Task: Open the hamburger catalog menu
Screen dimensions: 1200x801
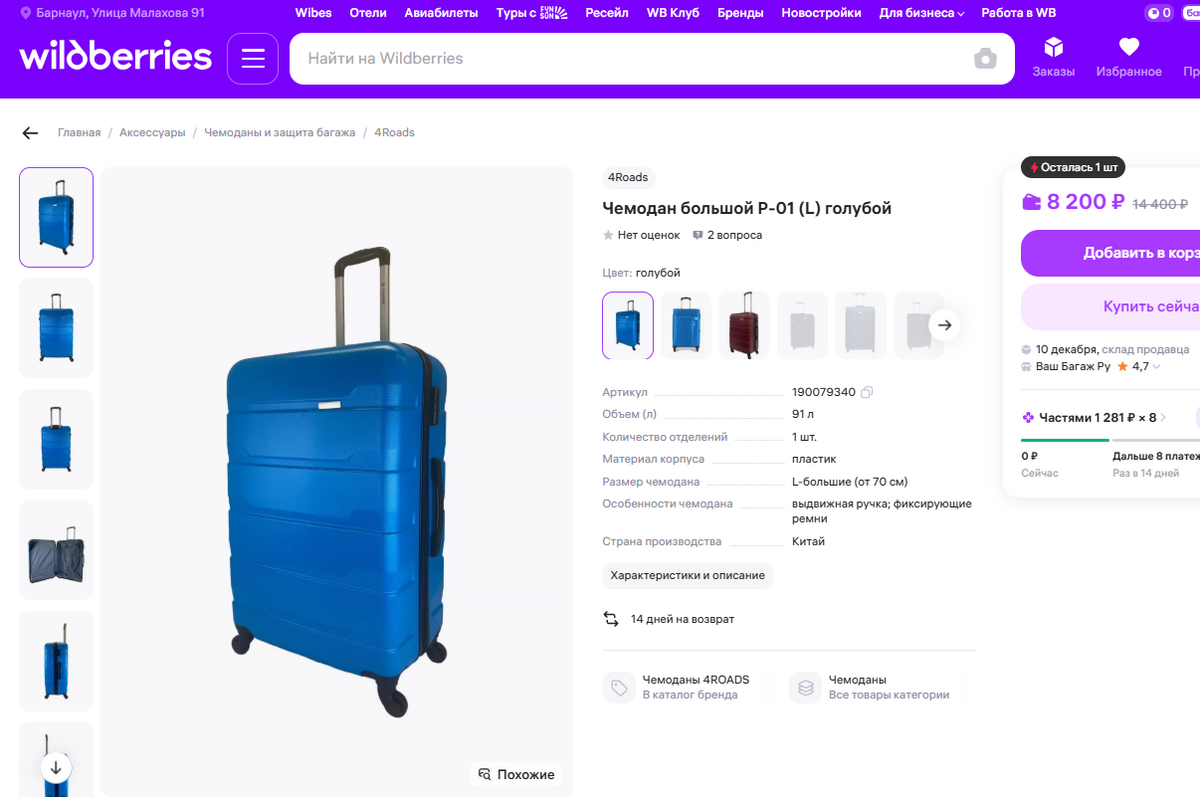Action: coord(252,59)
